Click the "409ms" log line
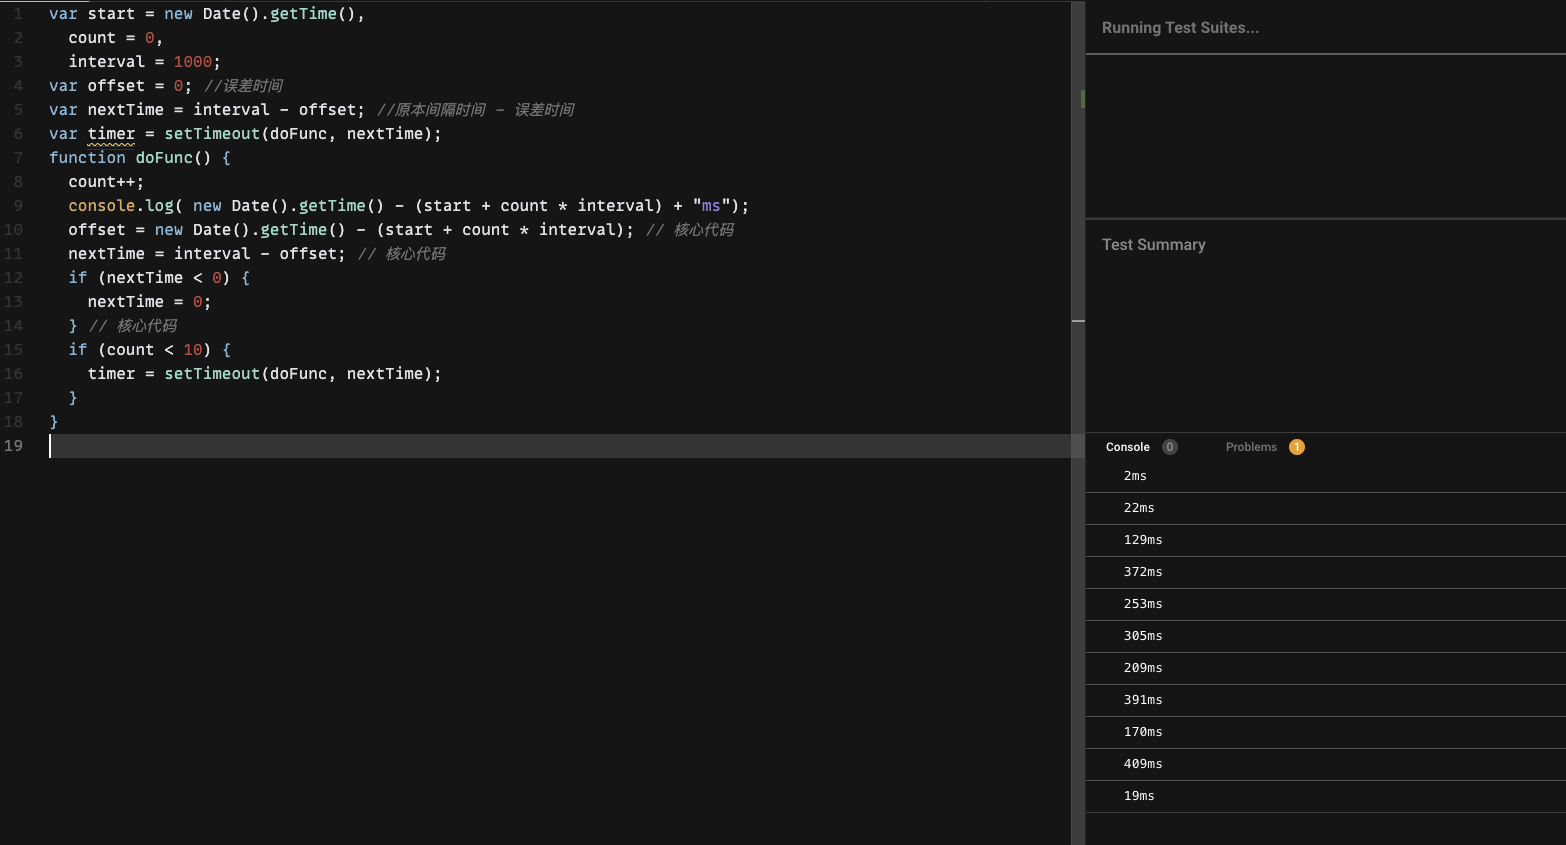The height and width of the screenshot is (845, 1566). (1326, 764)
